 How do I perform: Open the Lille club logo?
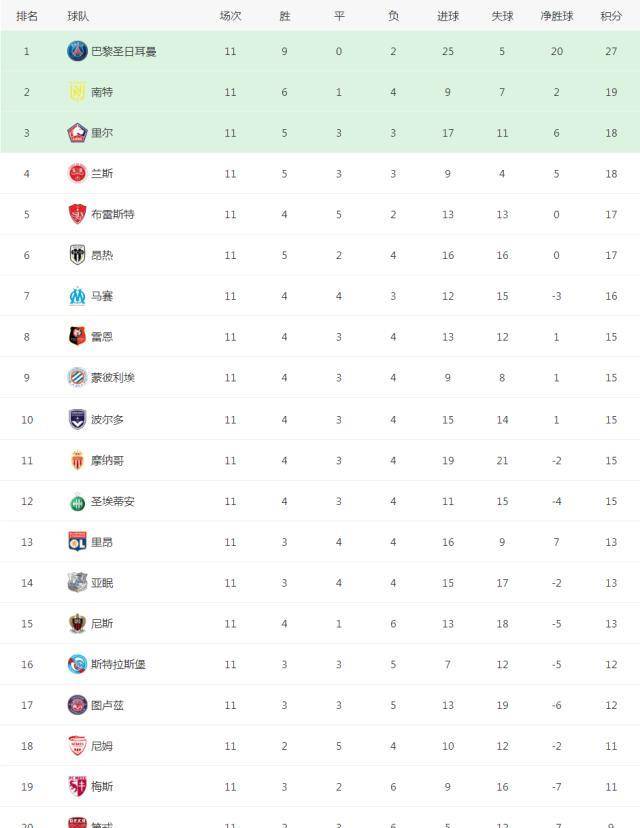[x=77, y=133]
